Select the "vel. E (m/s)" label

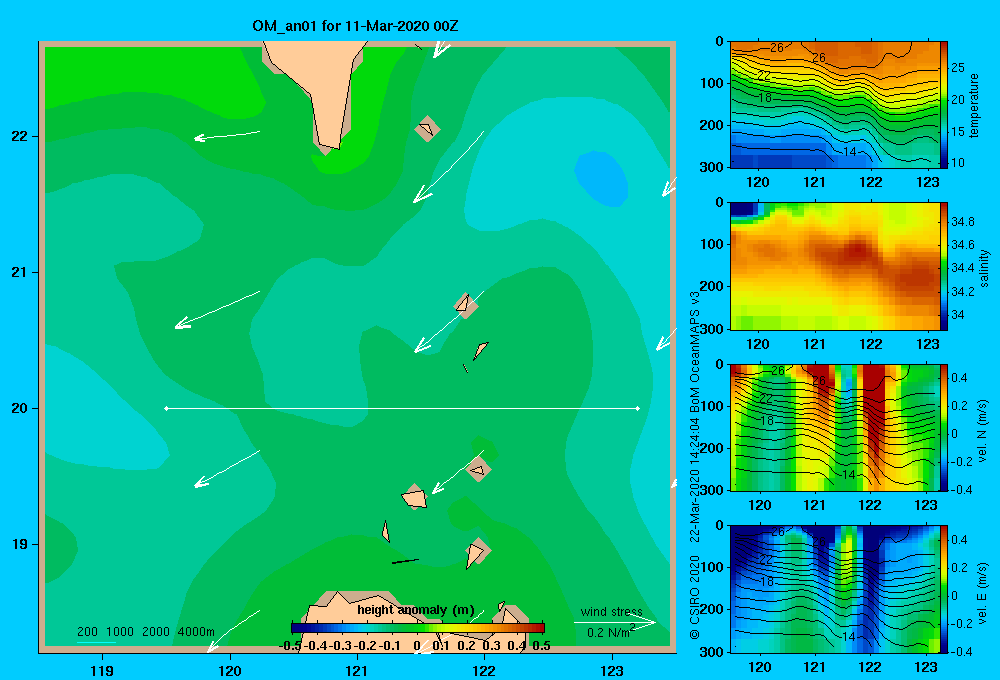pos(983,593)
